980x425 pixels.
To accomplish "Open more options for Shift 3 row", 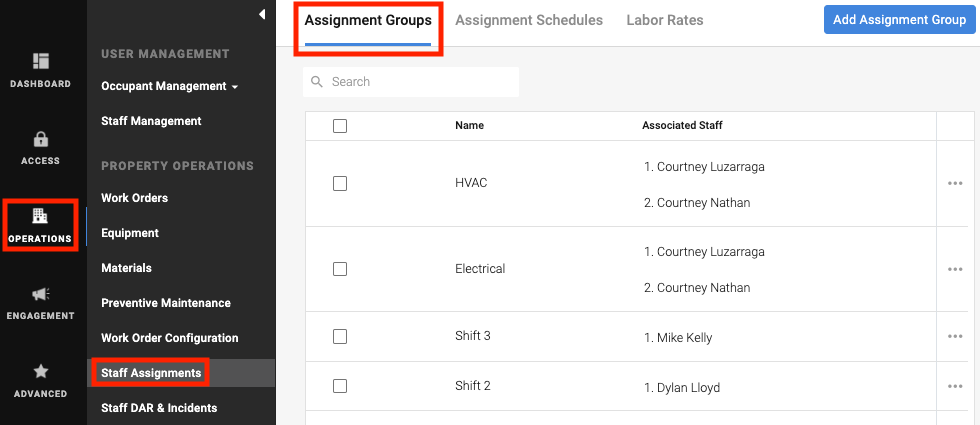I will [x=955, y=337].
